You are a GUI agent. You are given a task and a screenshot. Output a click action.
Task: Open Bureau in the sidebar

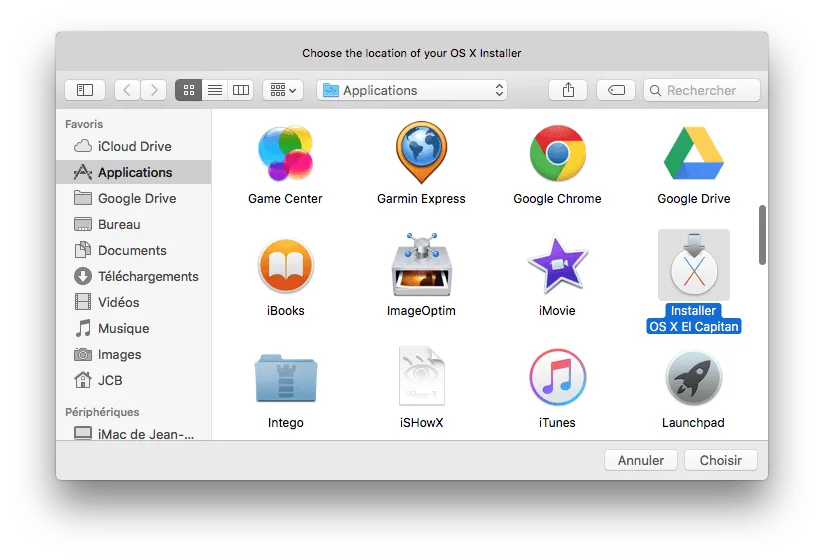coord(134,224)
